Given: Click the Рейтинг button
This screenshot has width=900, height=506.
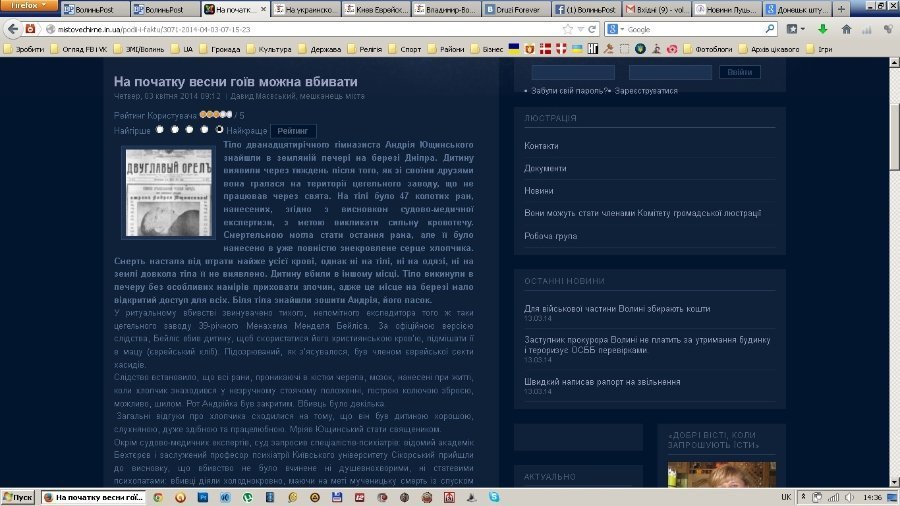Looking at the screenshot, I should [293, 130].
